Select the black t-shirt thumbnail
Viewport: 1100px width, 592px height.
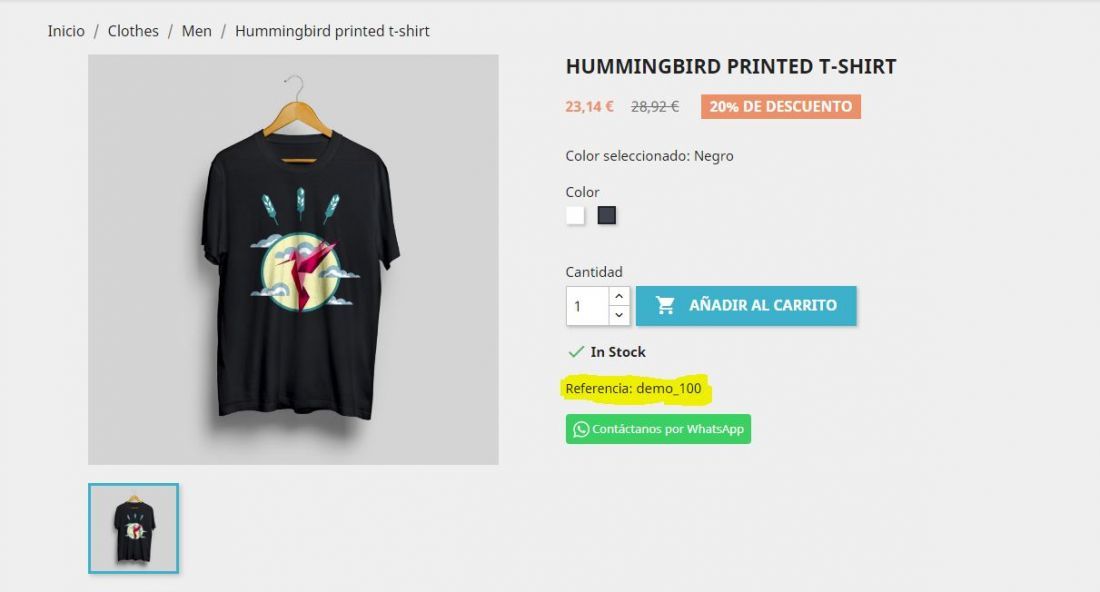pos(133,528)
